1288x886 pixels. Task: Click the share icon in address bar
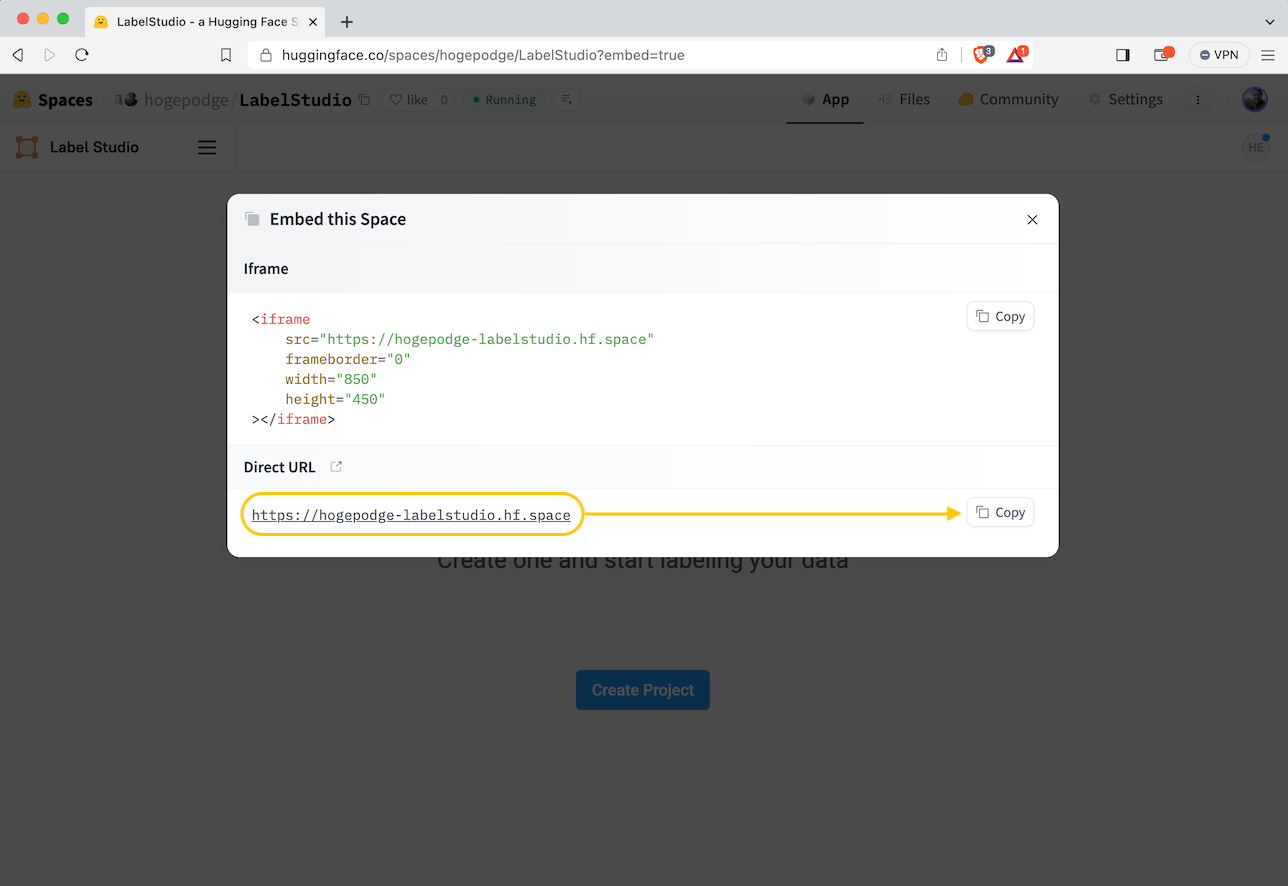pos(941,55)
